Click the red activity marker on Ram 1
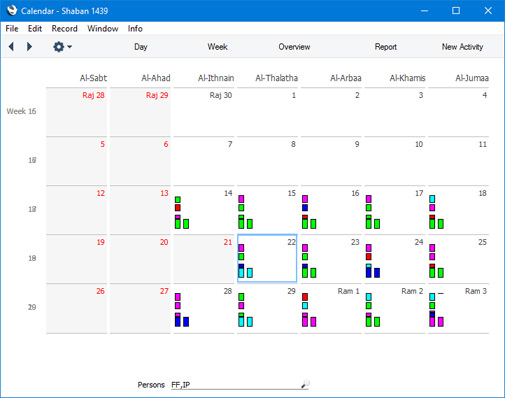505x398 pixels. point(305,297)
